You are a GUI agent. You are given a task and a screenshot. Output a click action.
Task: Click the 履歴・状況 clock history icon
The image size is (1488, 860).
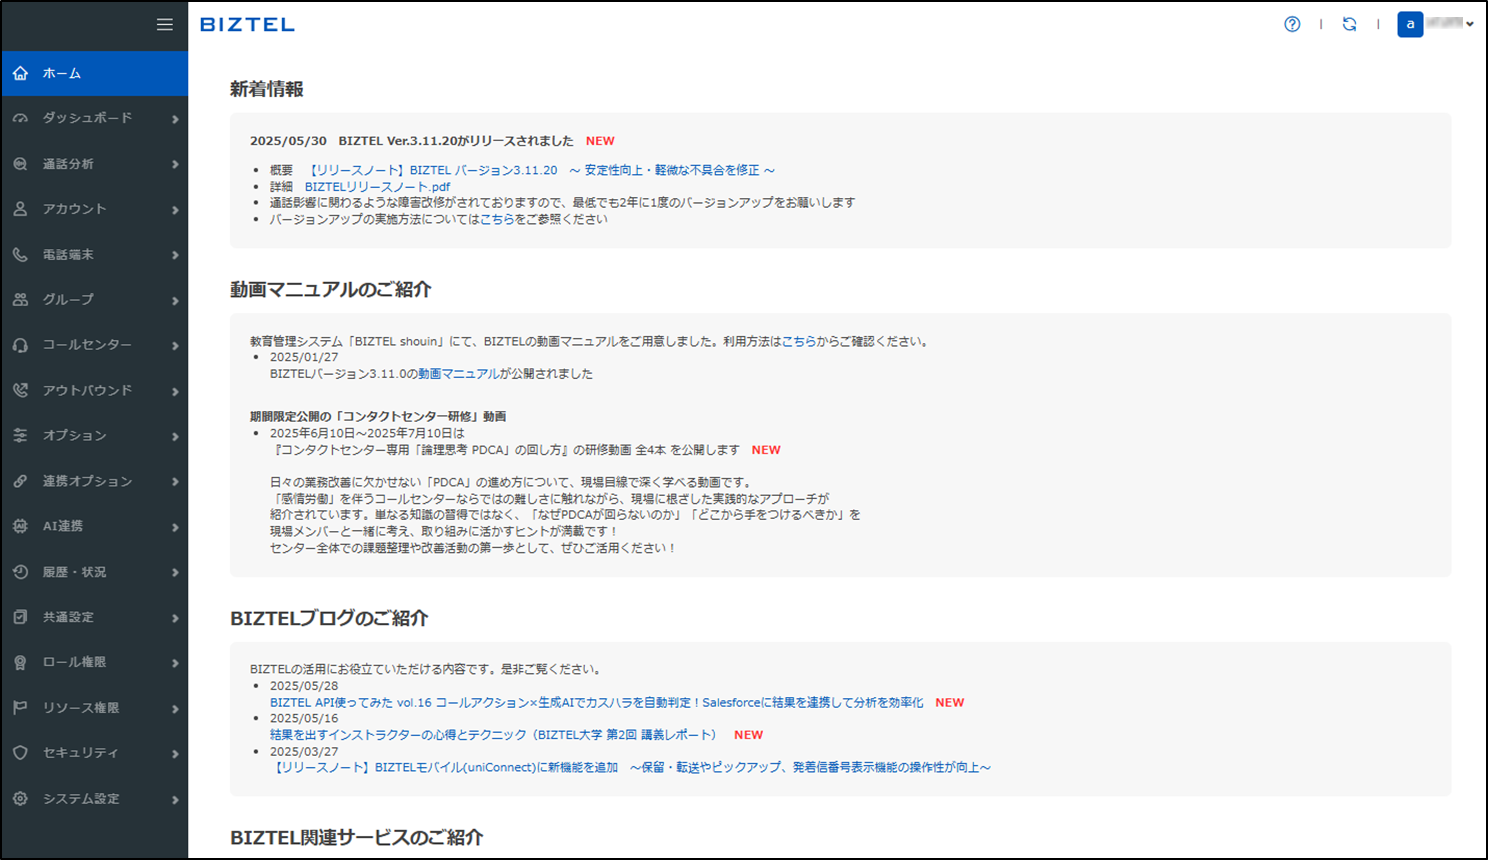pyautogui.click(x=20, y=572)
